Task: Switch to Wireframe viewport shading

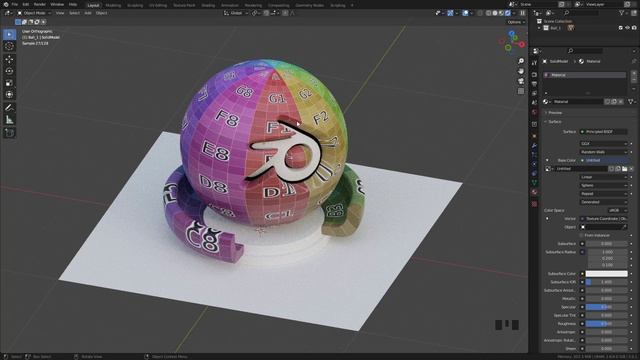Action: coord(489,13)
